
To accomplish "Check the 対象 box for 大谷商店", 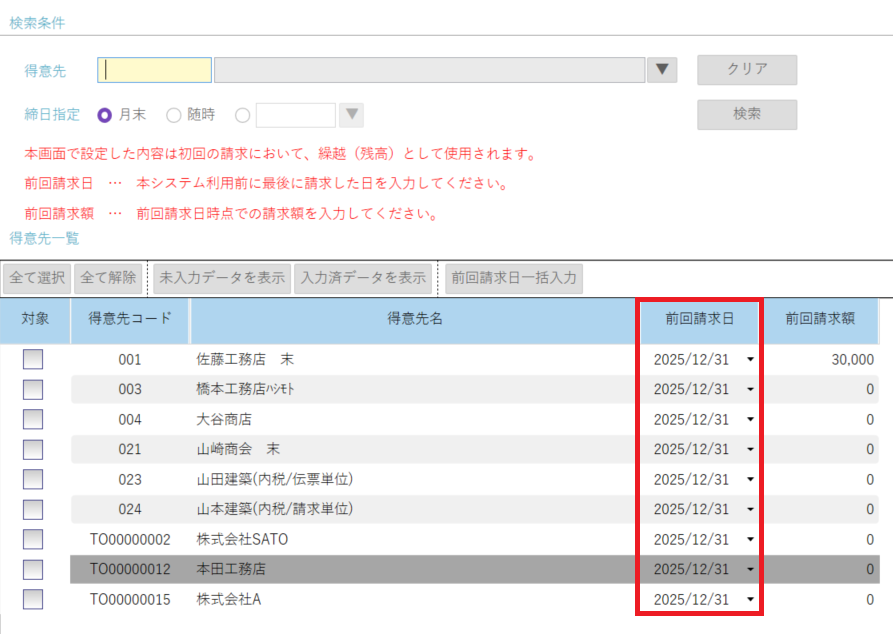I will pos(33,419).
